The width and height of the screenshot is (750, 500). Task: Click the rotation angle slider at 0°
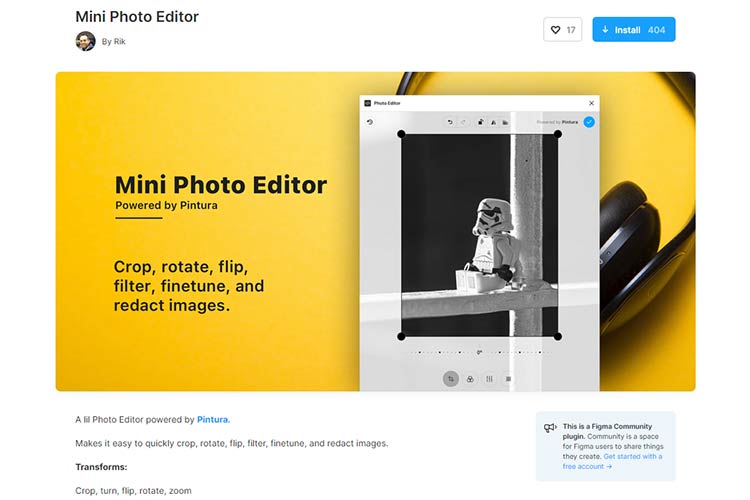[479, 352]
